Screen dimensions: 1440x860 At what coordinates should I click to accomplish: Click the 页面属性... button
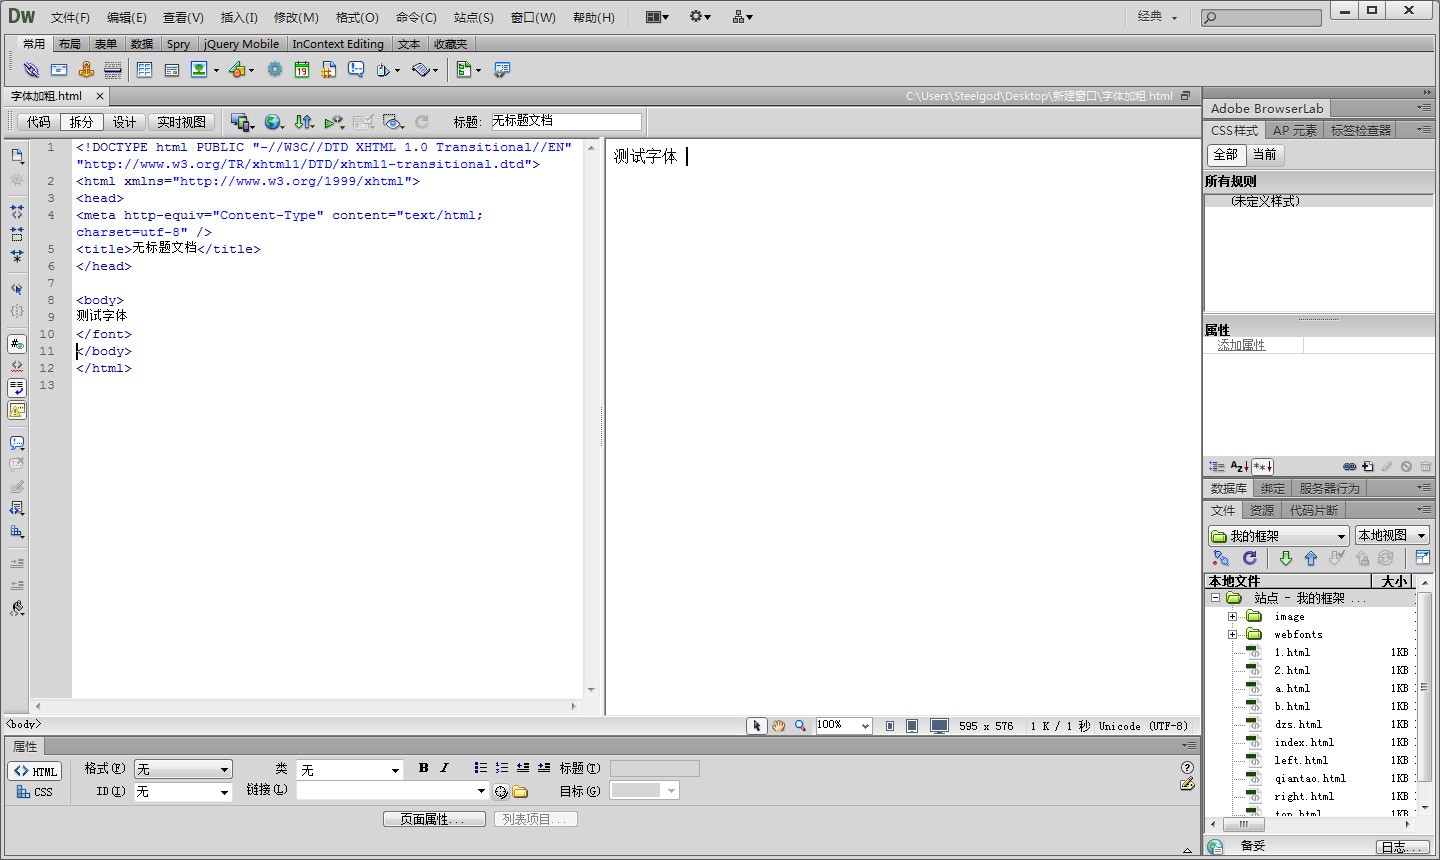coord(433,819)
